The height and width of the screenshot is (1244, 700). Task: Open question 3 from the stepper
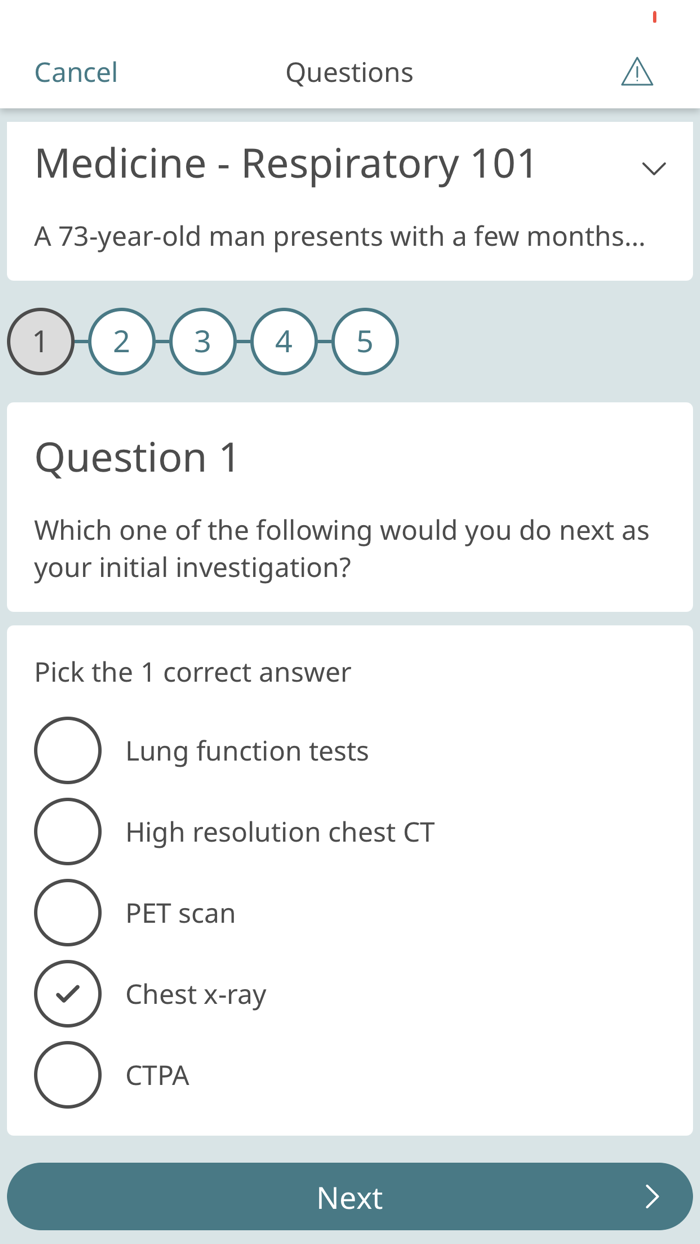pos(203,341)
